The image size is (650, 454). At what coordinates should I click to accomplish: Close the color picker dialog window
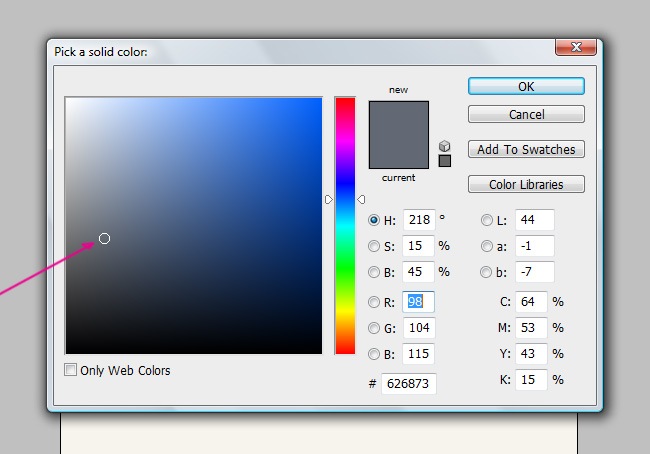click(x=577, y=47)
